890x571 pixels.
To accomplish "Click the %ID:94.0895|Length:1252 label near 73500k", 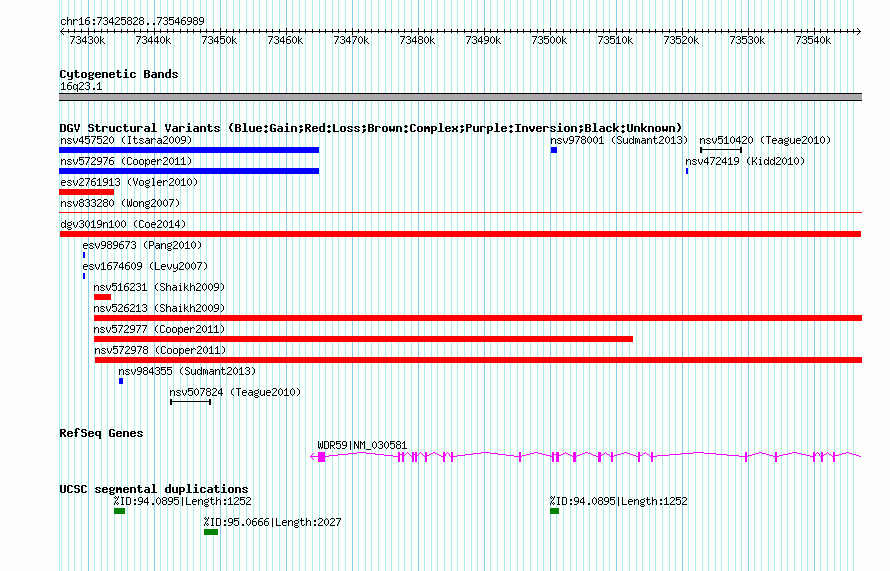I will coord(618,501).
